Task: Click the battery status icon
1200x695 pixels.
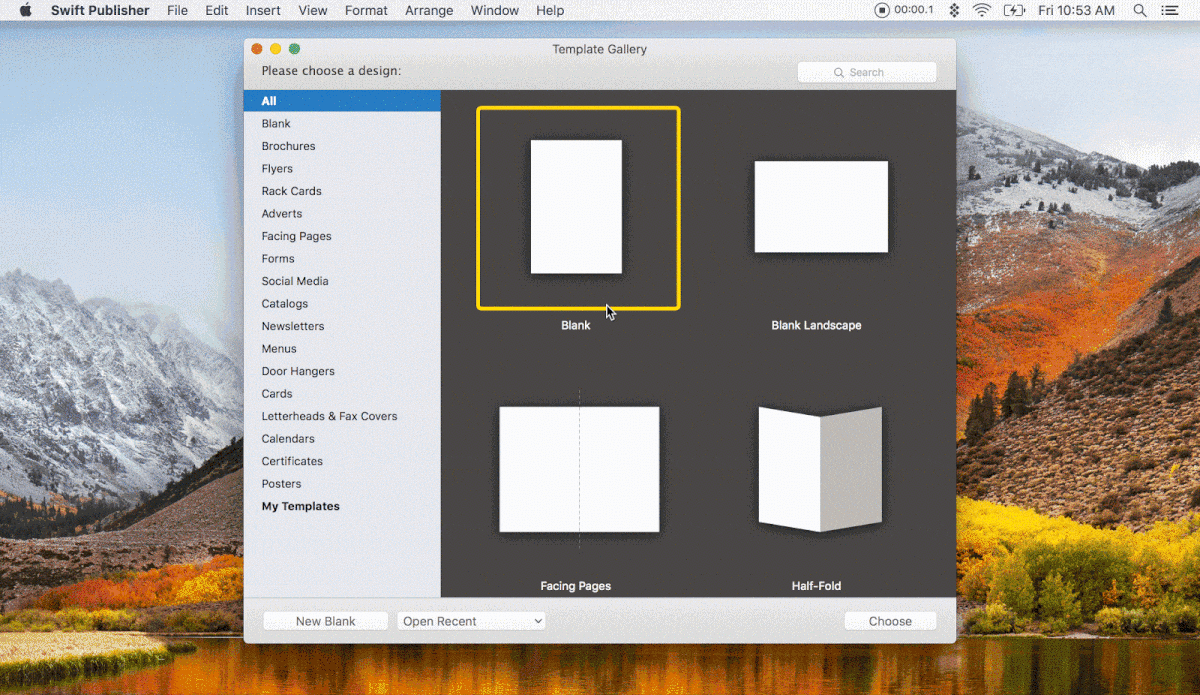Action: coord(1014,10)
